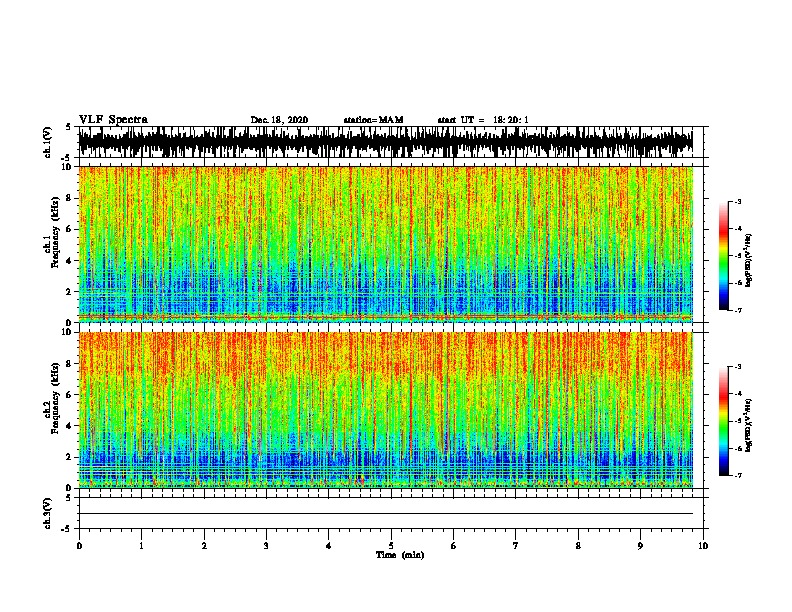
Task: Click inside the ch.2 spectrogram panel
Action: pyautogui.click(x=385, y=410)
